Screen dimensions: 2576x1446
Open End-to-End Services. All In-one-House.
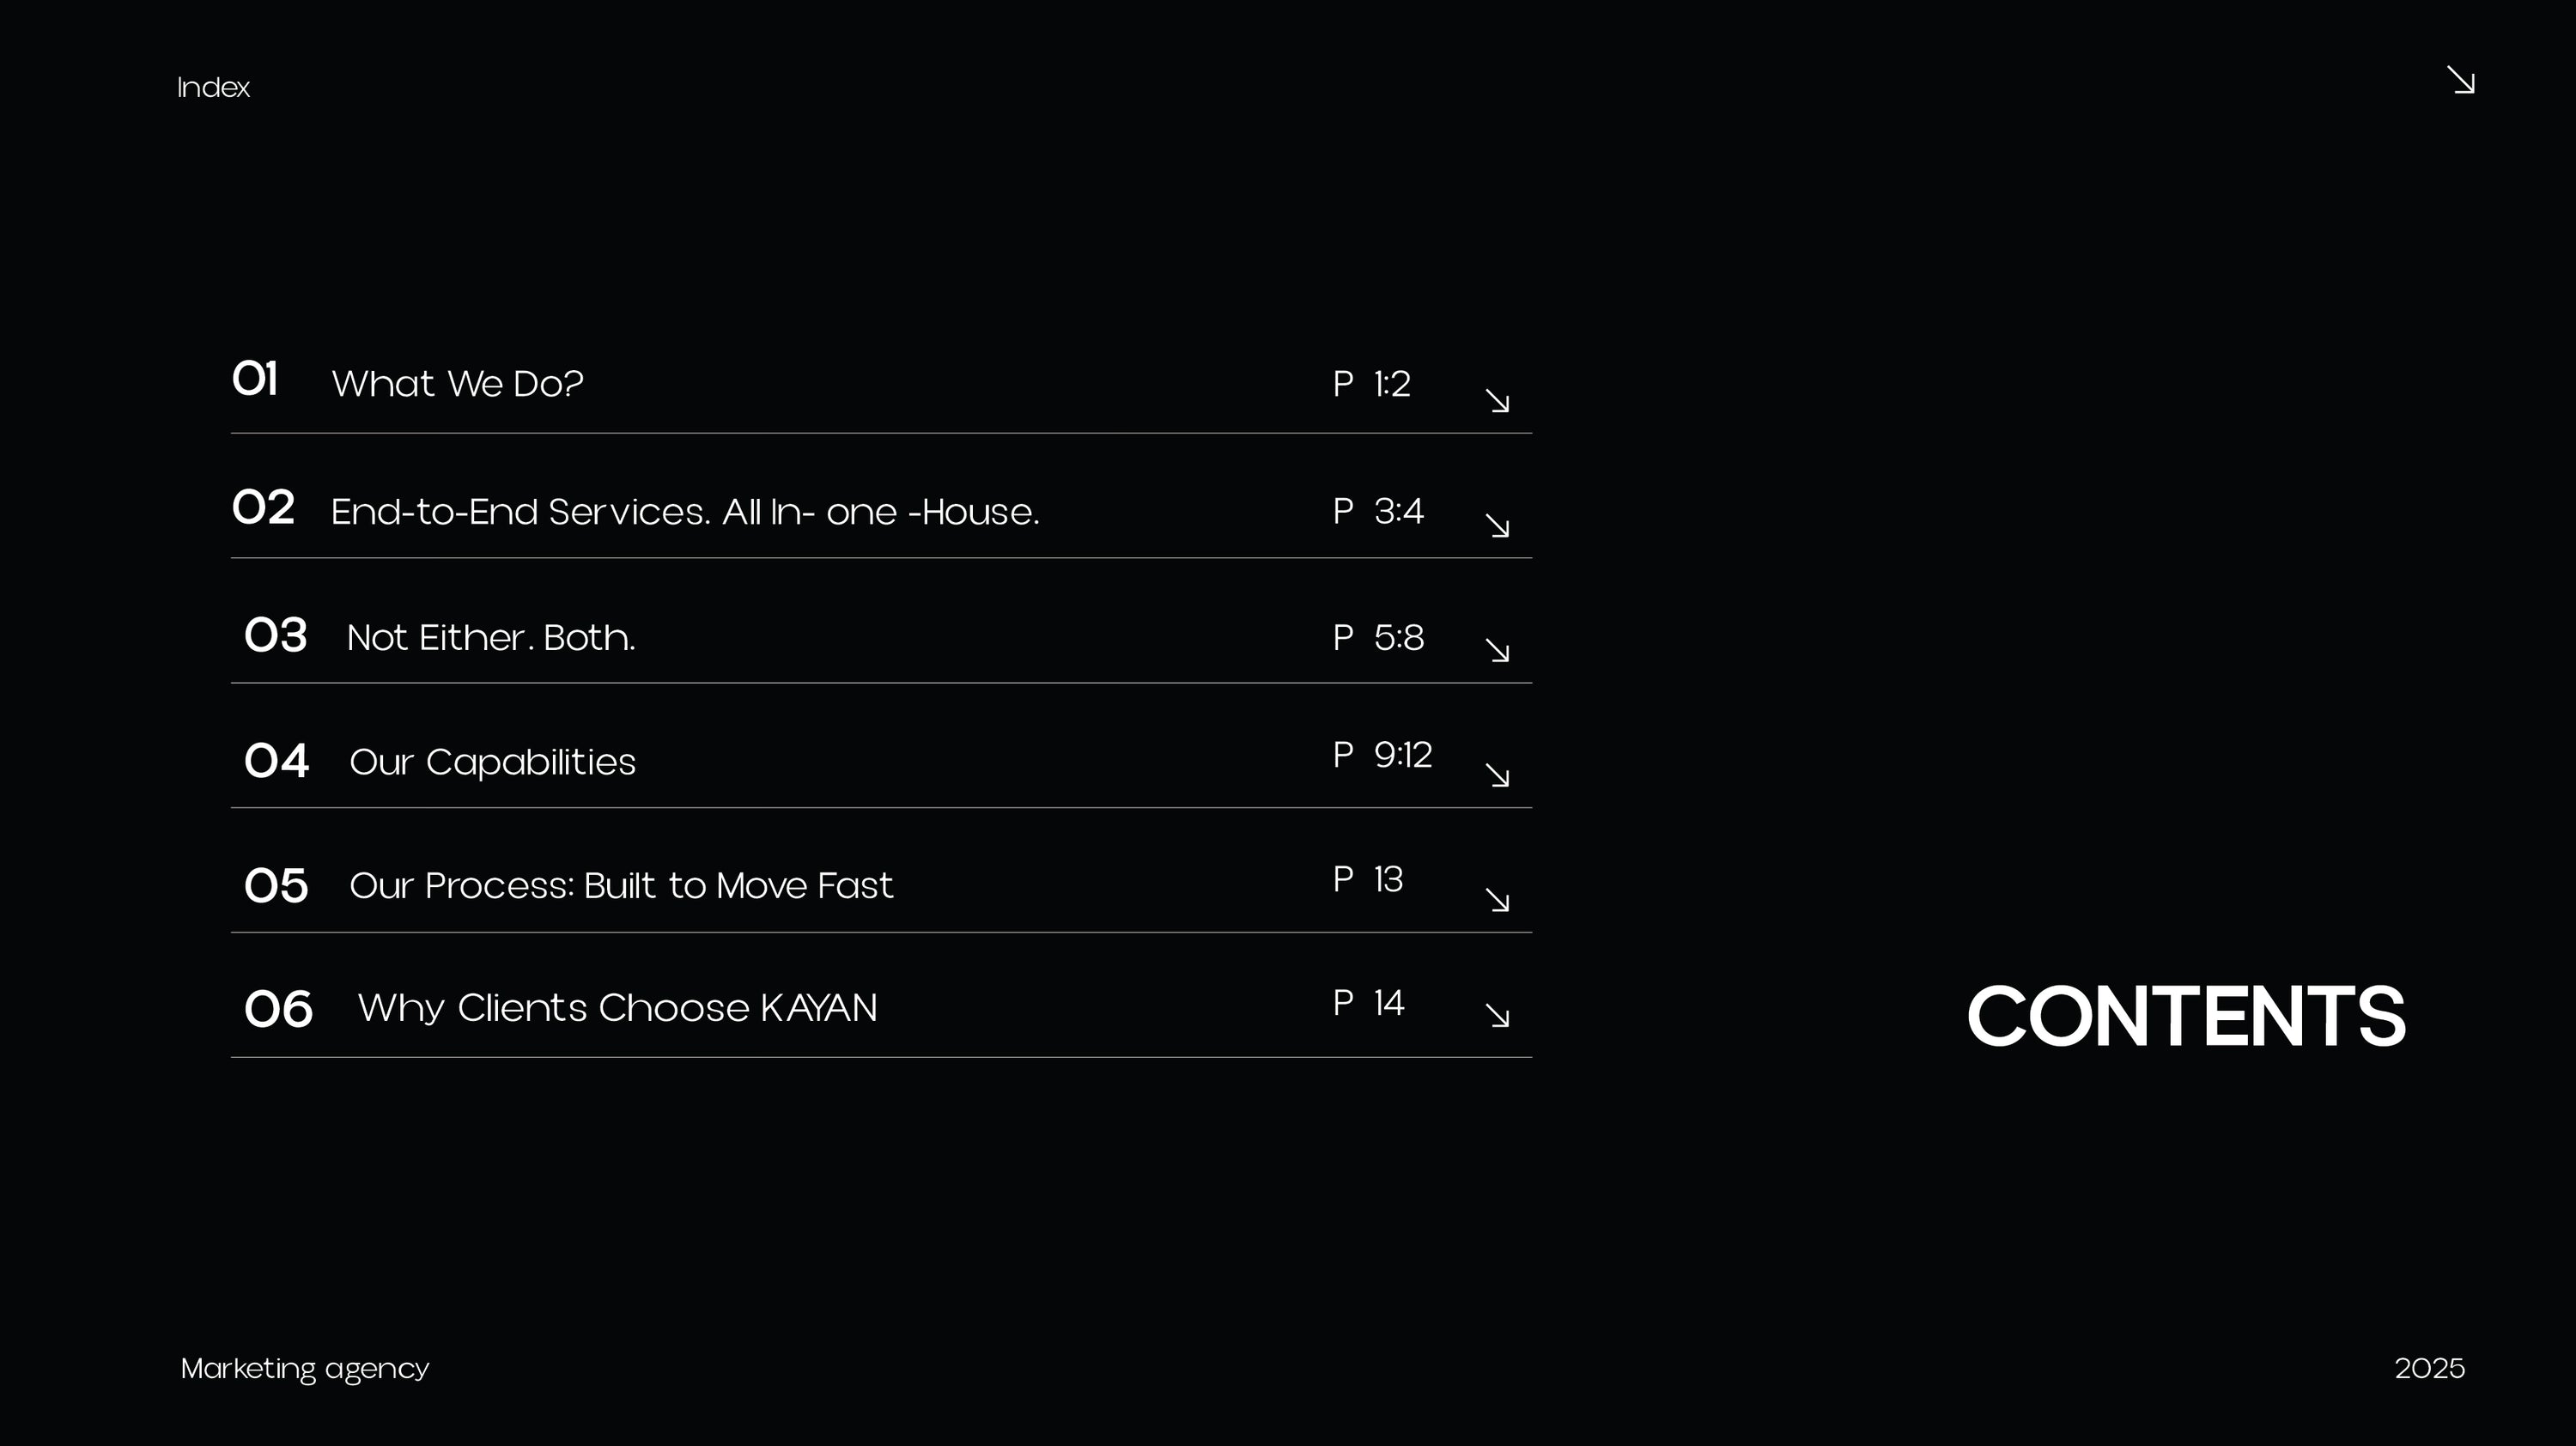pyautogui.click(x=685, y=512)
